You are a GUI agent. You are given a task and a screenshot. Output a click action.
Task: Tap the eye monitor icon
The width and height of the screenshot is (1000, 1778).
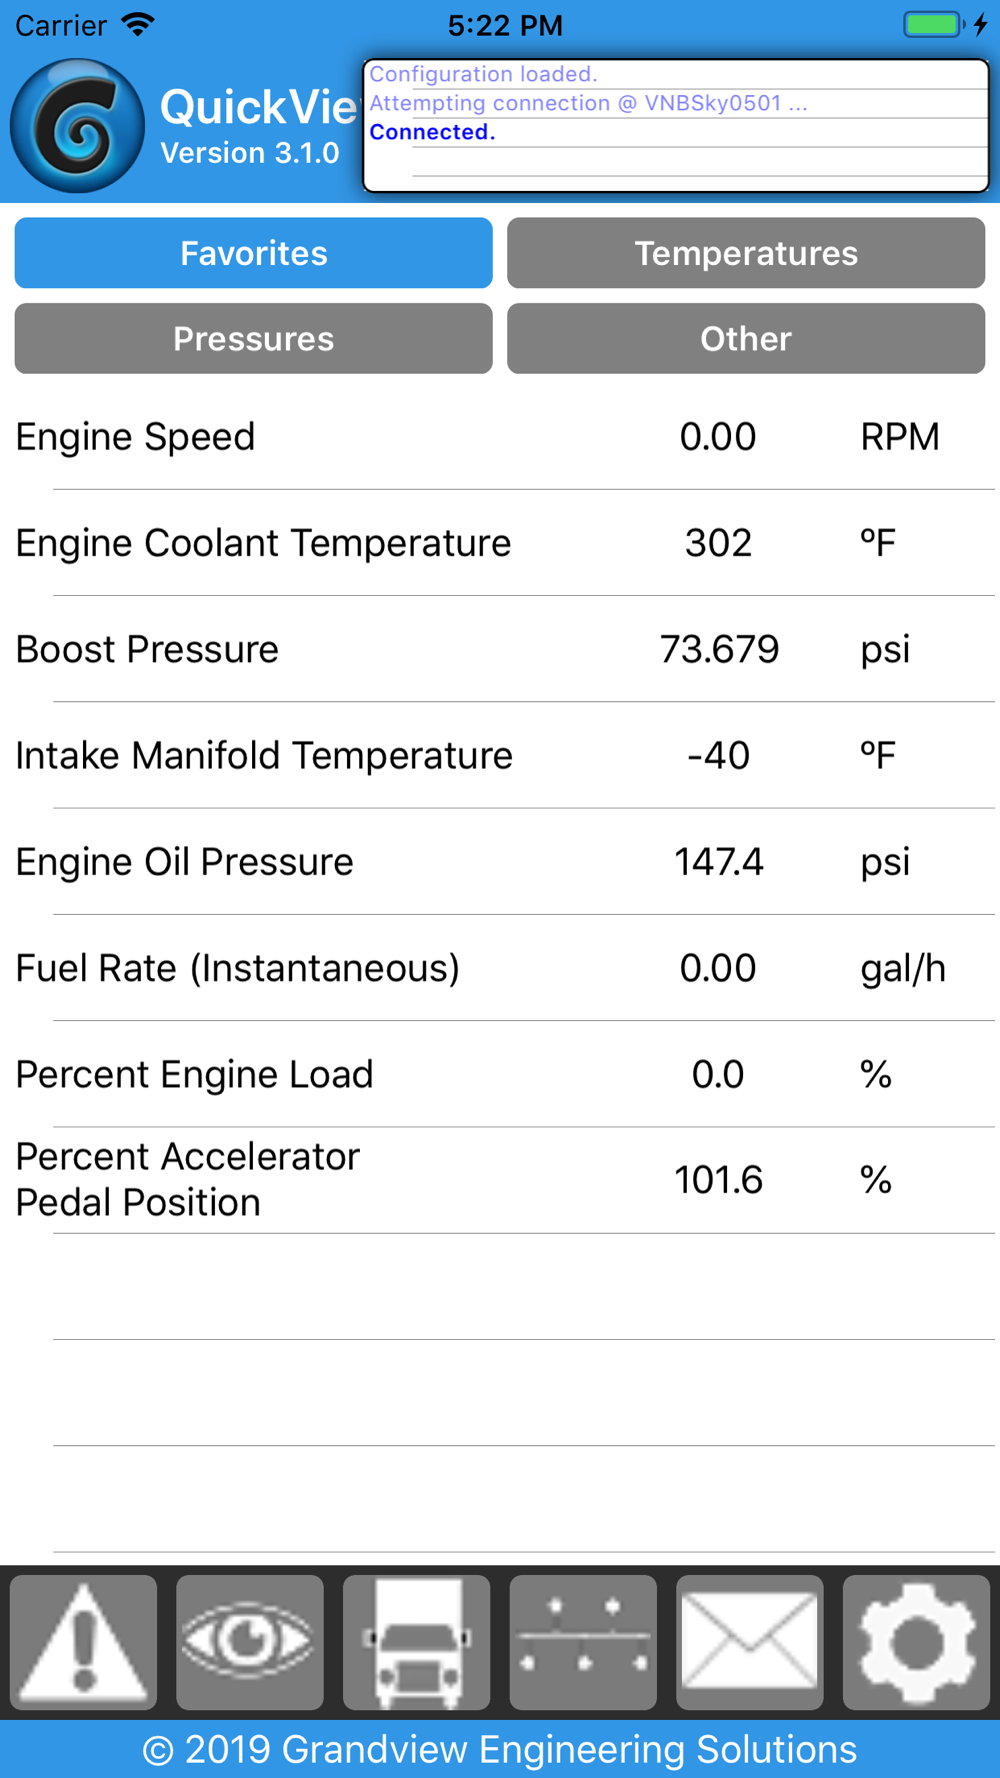(x=250, y=1642)
